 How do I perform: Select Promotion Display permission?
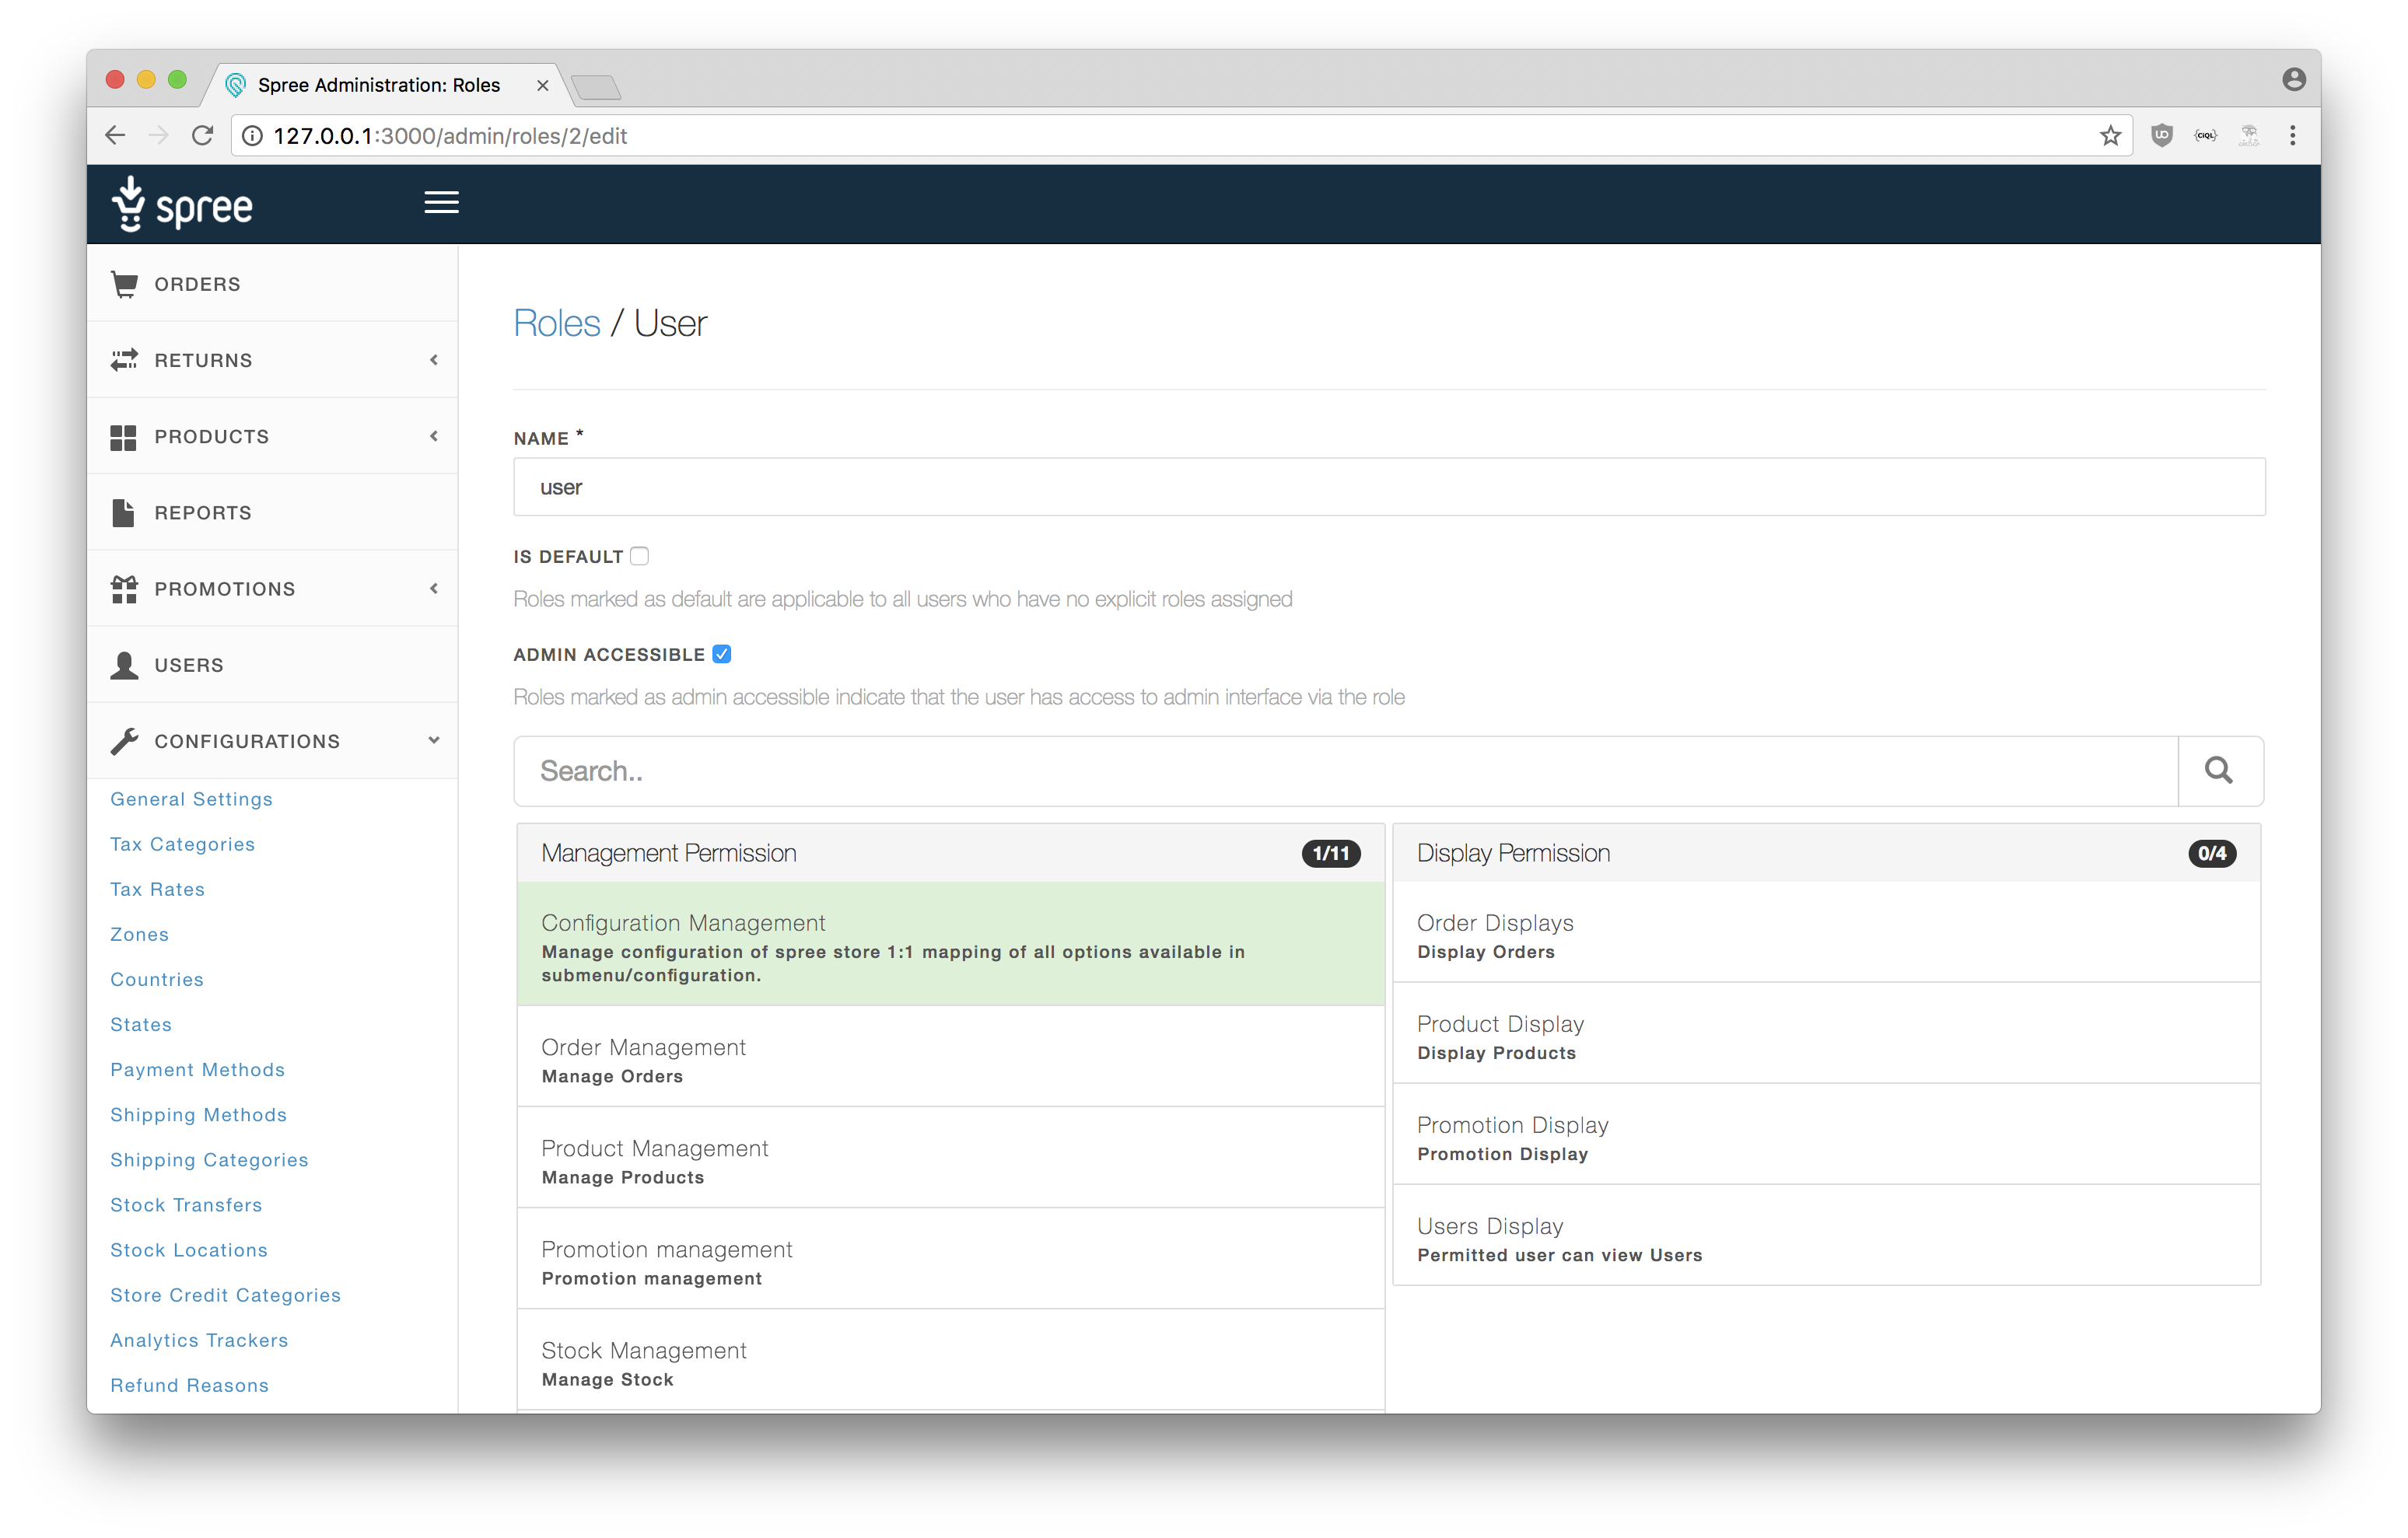pos(1826,1135)
